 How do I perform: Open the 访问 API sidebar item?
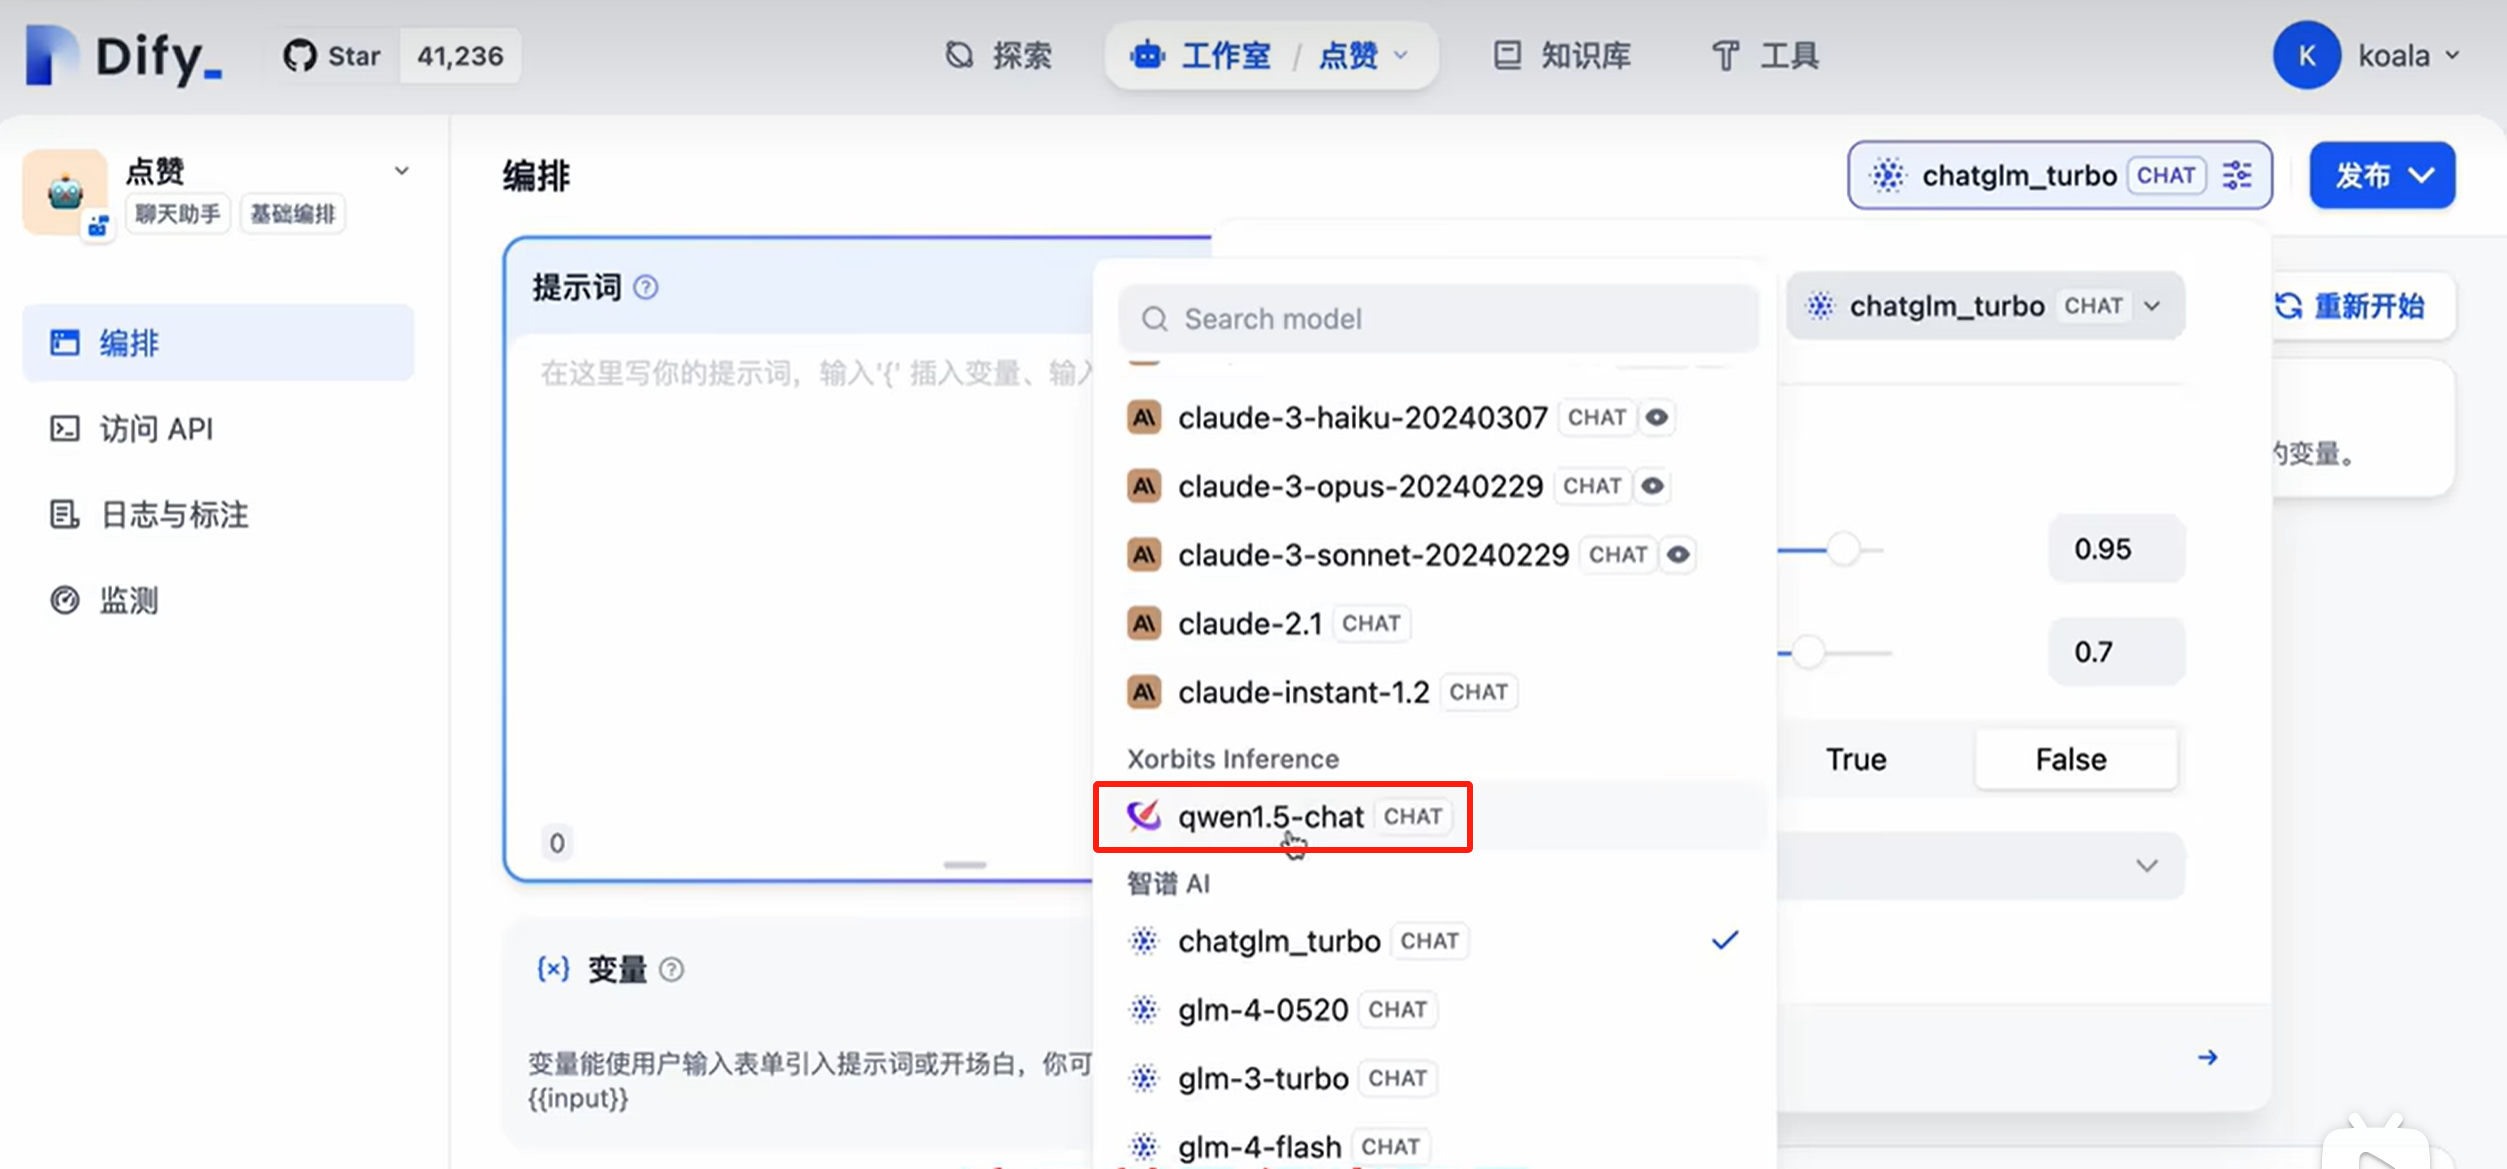click(156, 429)
